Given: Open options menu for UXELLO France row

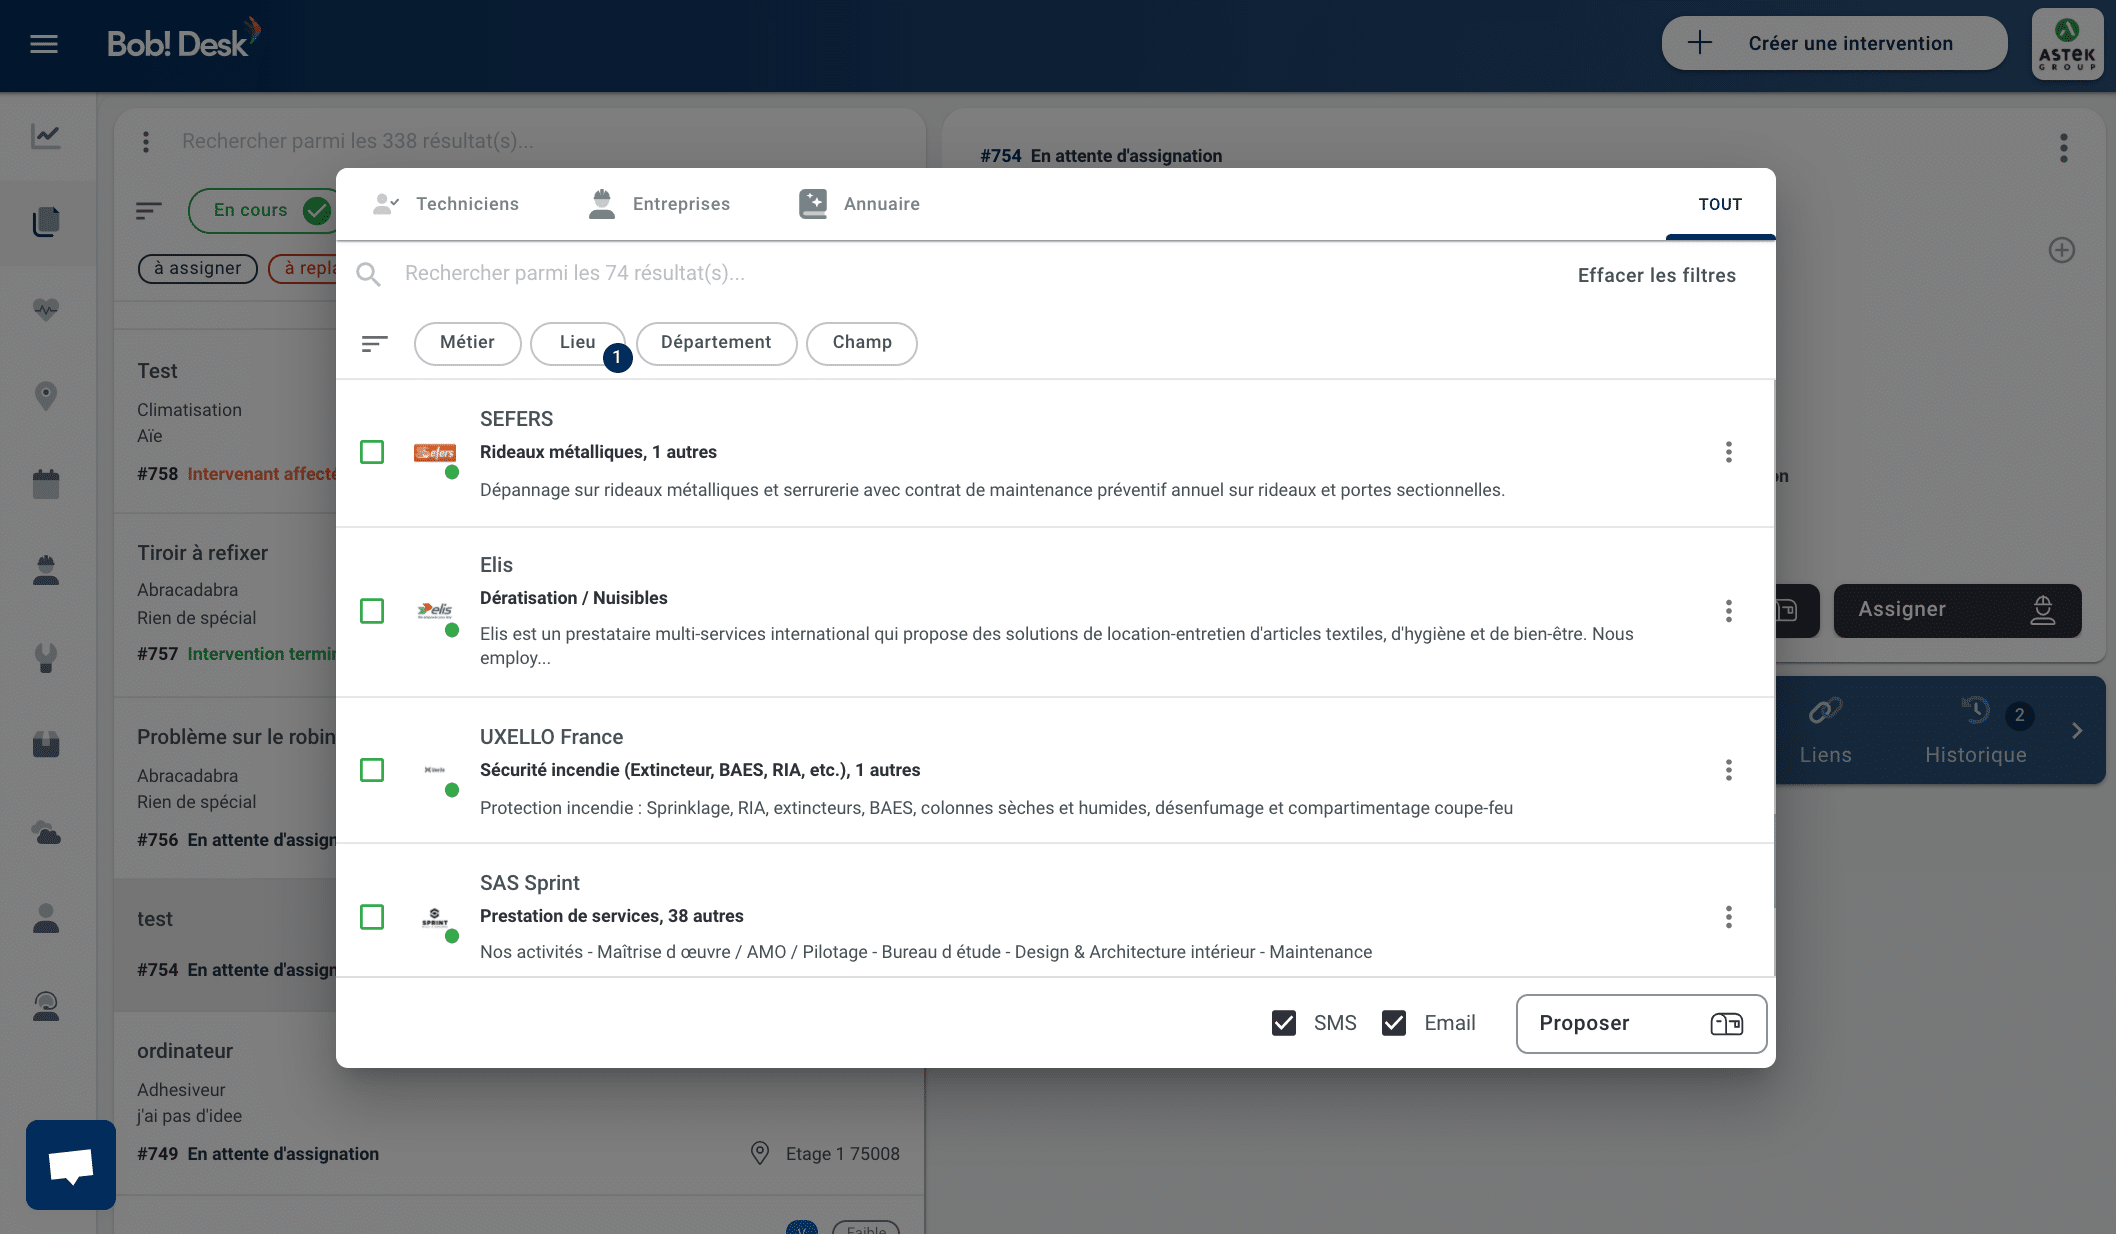Looking at the screenshot, I should (1728, 770).
